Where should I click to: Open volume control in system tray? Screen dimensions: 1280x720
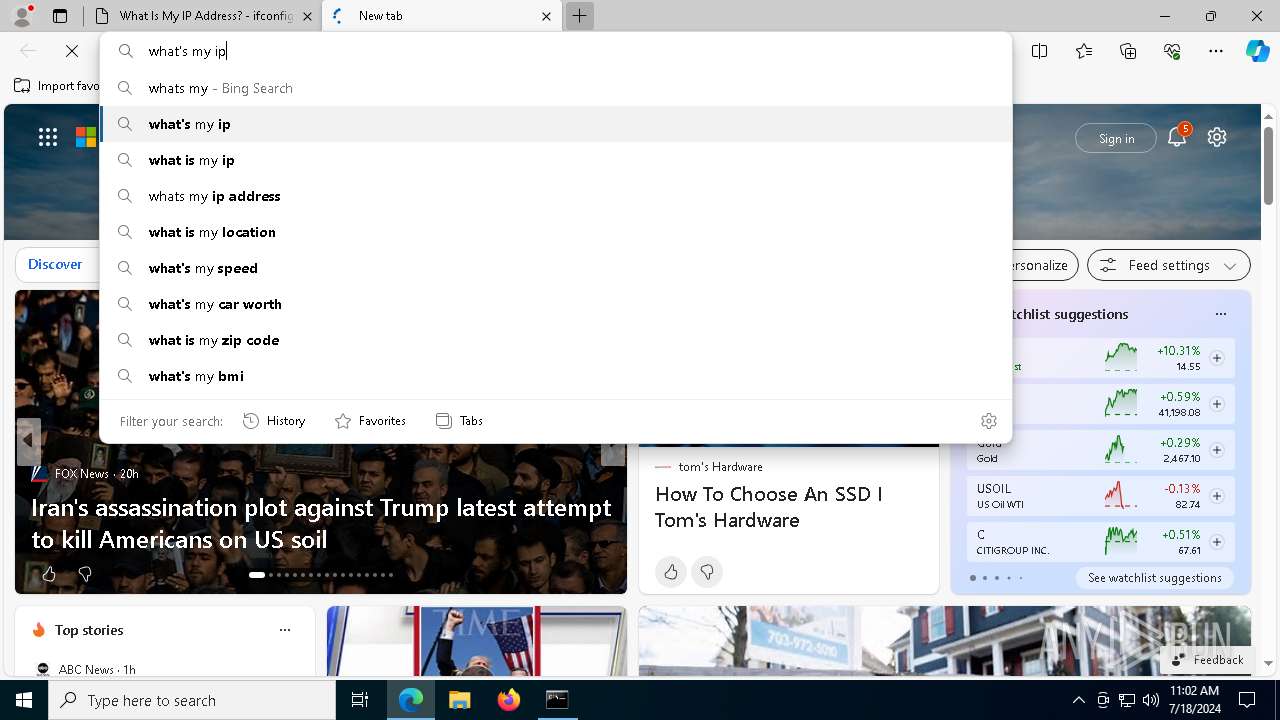pyautogui.click(x=1150, y=700)
